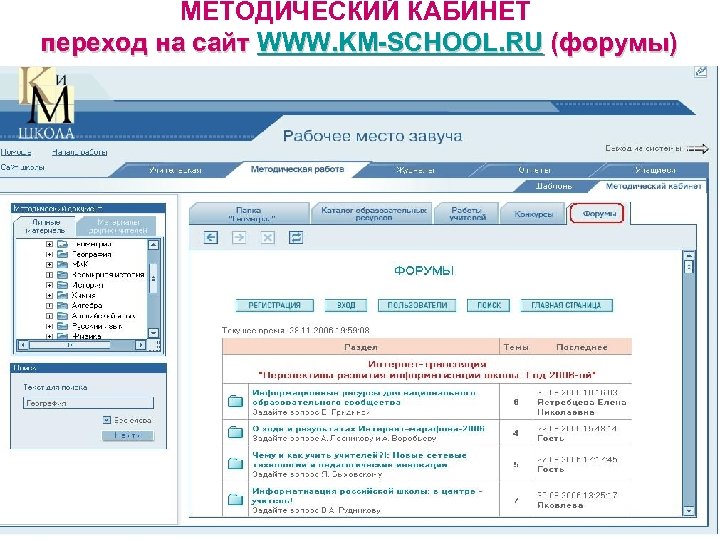Click the История folder icon in tree
The height and width of the screenshot is (540, 720).
(x=62, y=285)
